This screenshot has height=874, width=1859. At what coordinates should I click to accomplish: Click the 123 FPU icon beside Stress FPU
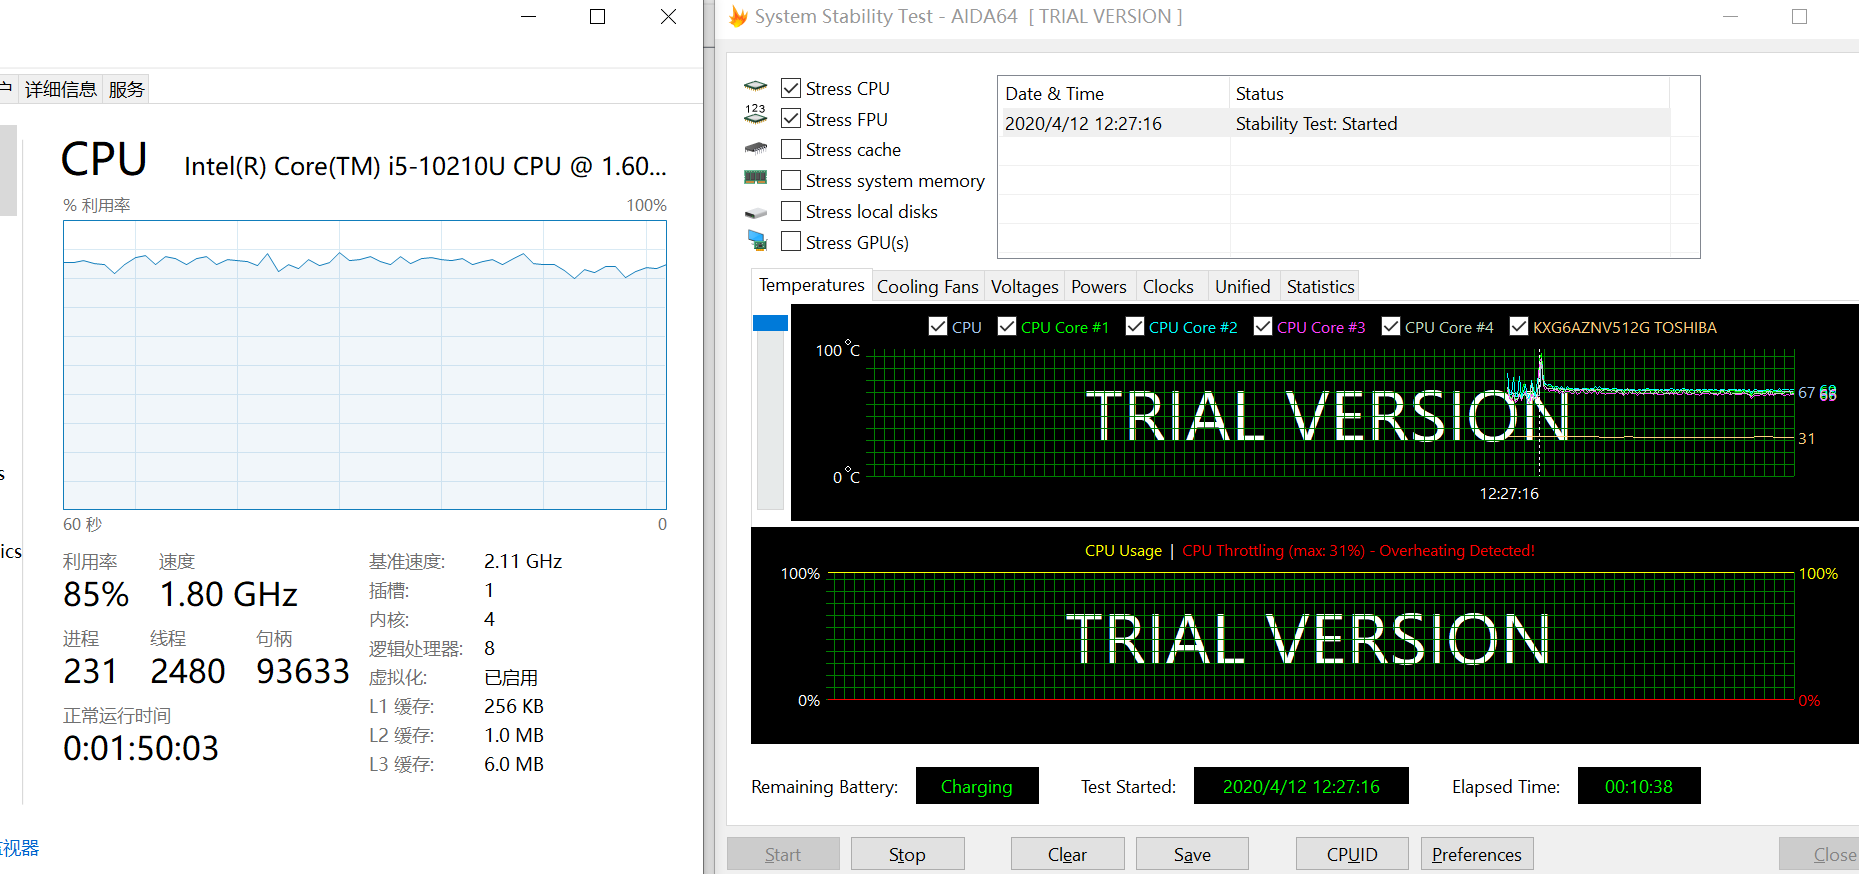(756, 115)
